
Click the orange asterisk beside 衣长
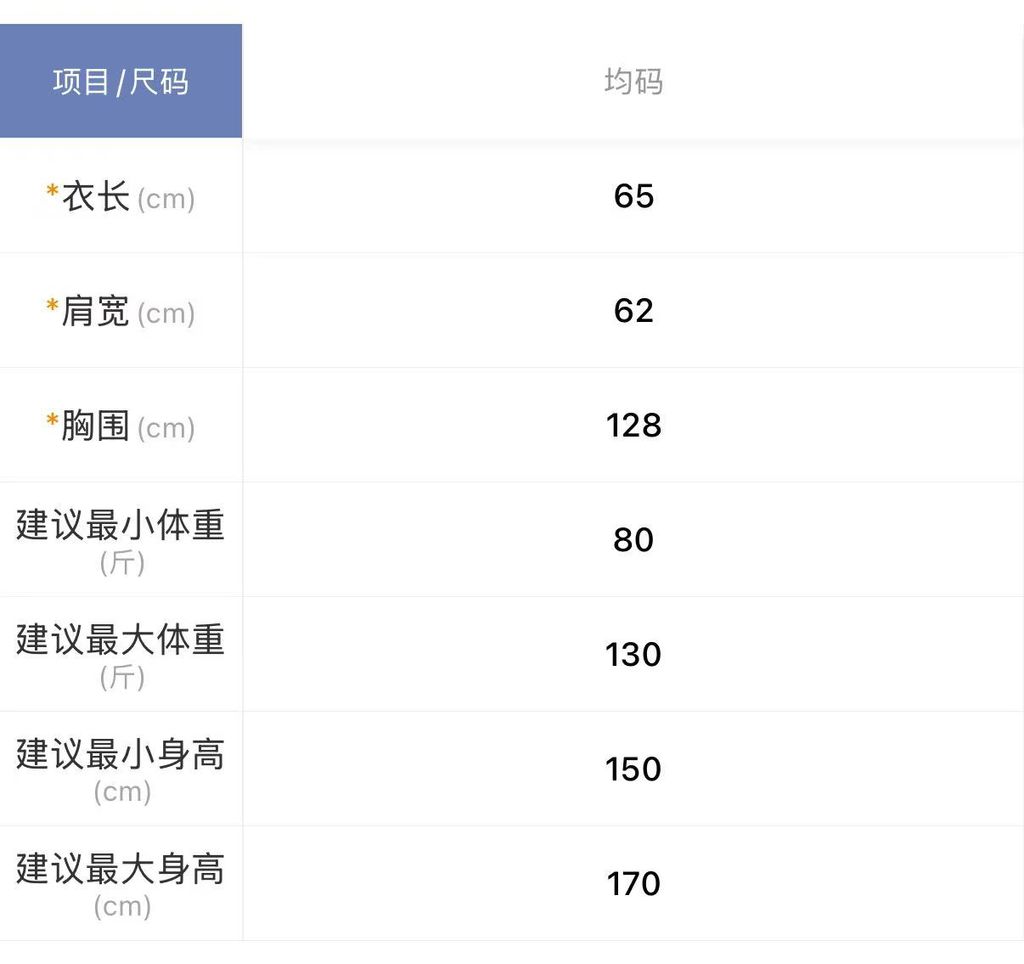pyautogui.click(x=52, y=192)
